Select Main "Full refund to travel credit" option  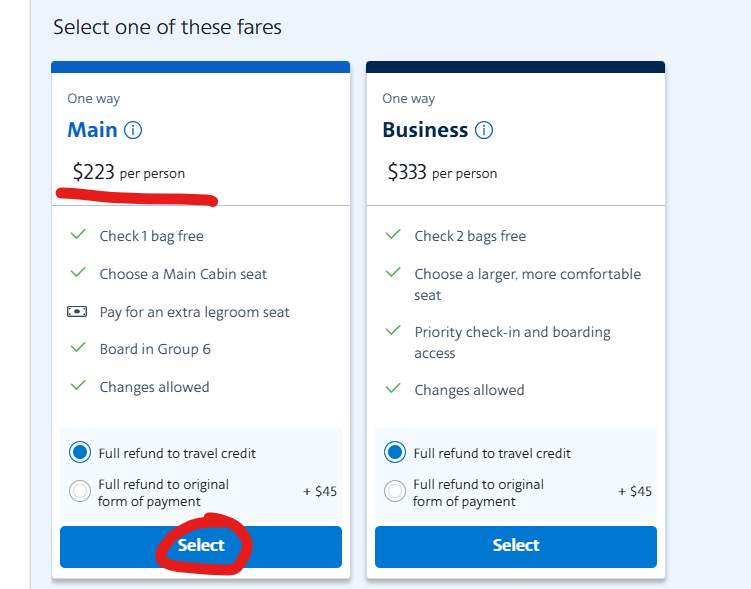pos(80,453)
